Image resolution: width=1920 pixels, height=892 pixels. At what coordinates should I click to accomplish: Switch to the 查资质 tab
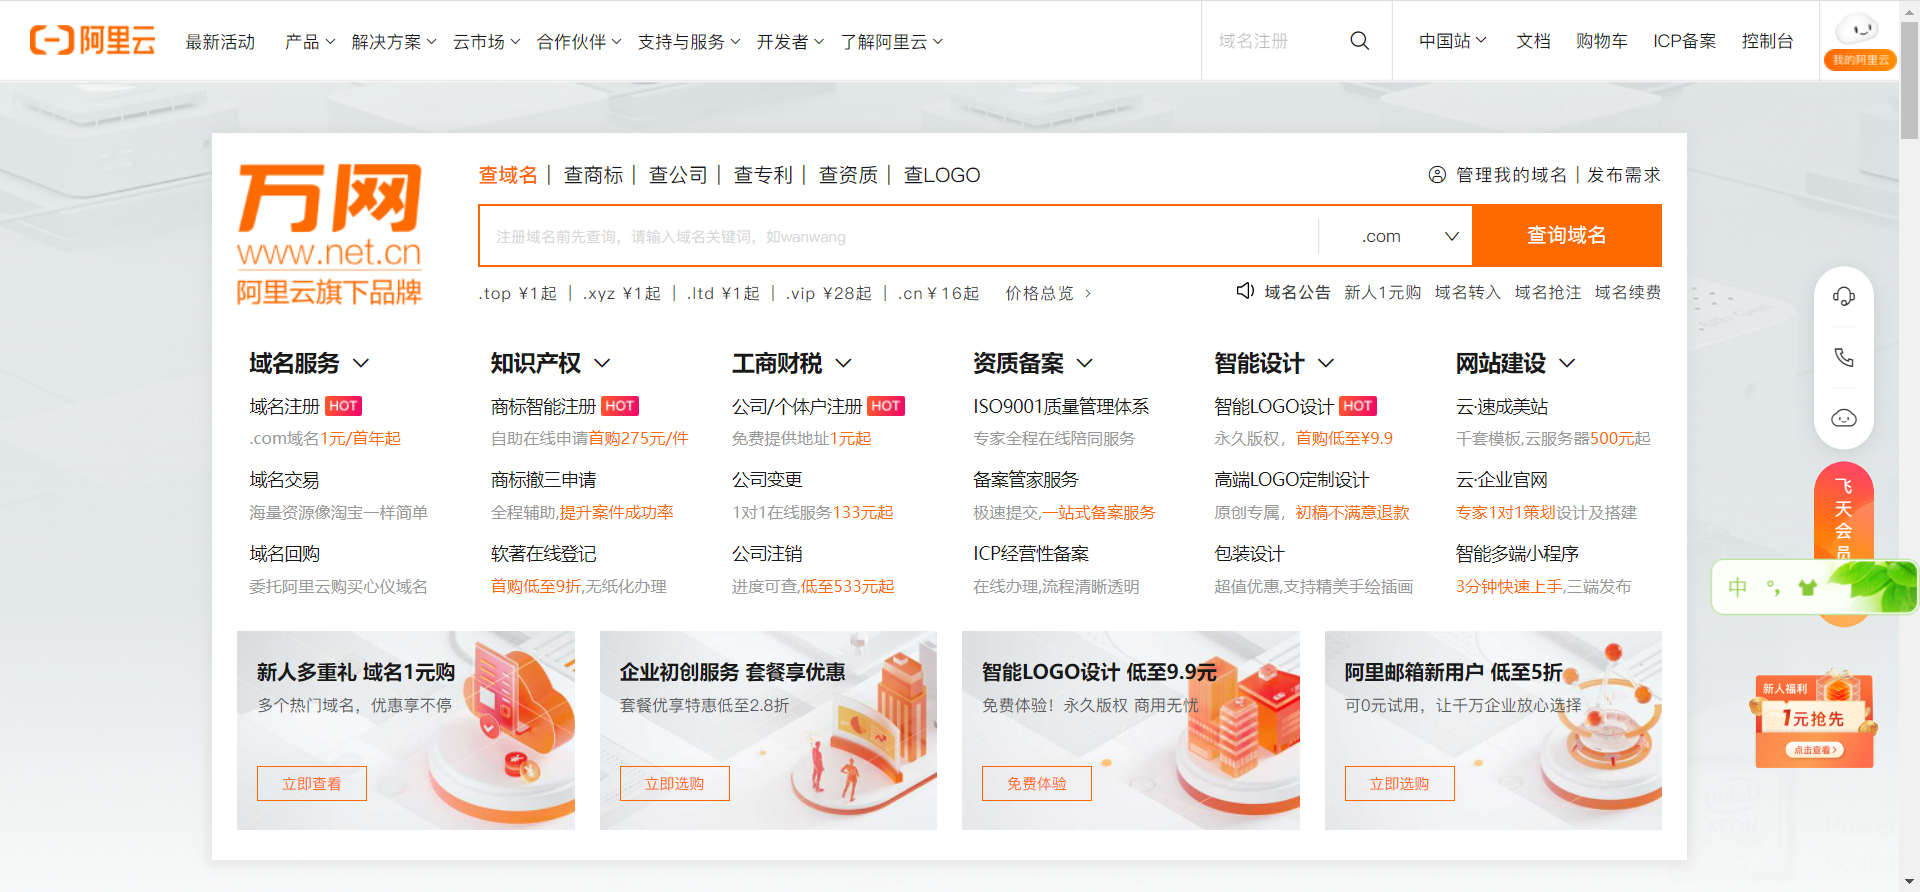click(848, 175)
